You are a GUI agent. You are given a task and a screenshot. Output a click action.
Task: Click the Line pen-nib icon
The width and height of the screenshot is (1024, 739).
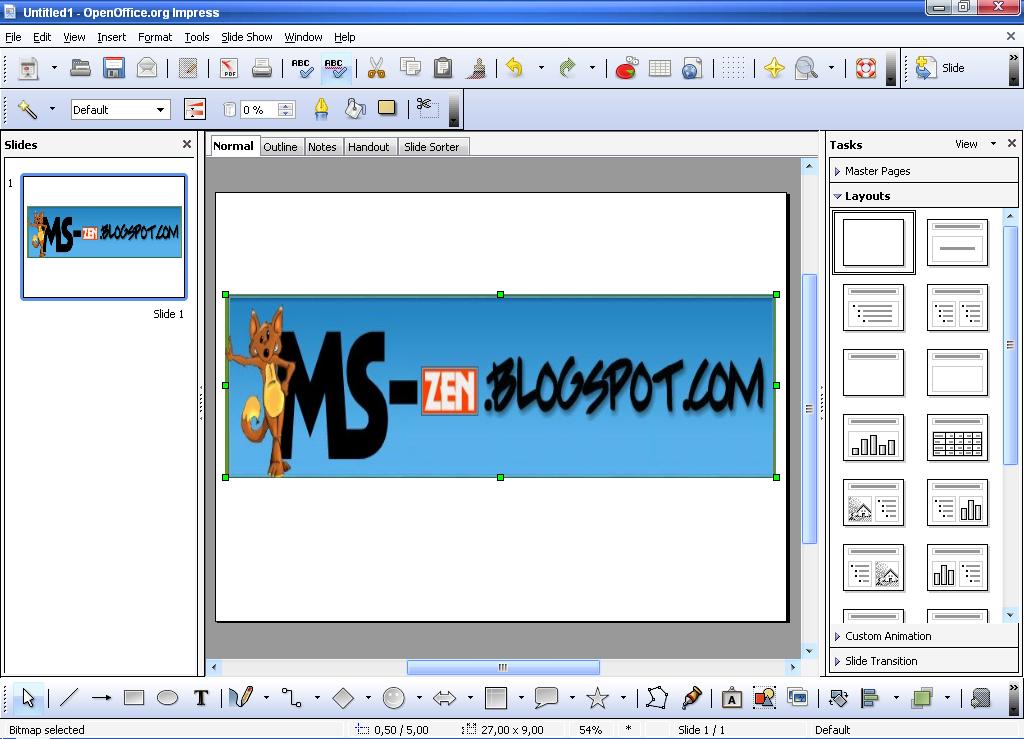click(321, 109)
